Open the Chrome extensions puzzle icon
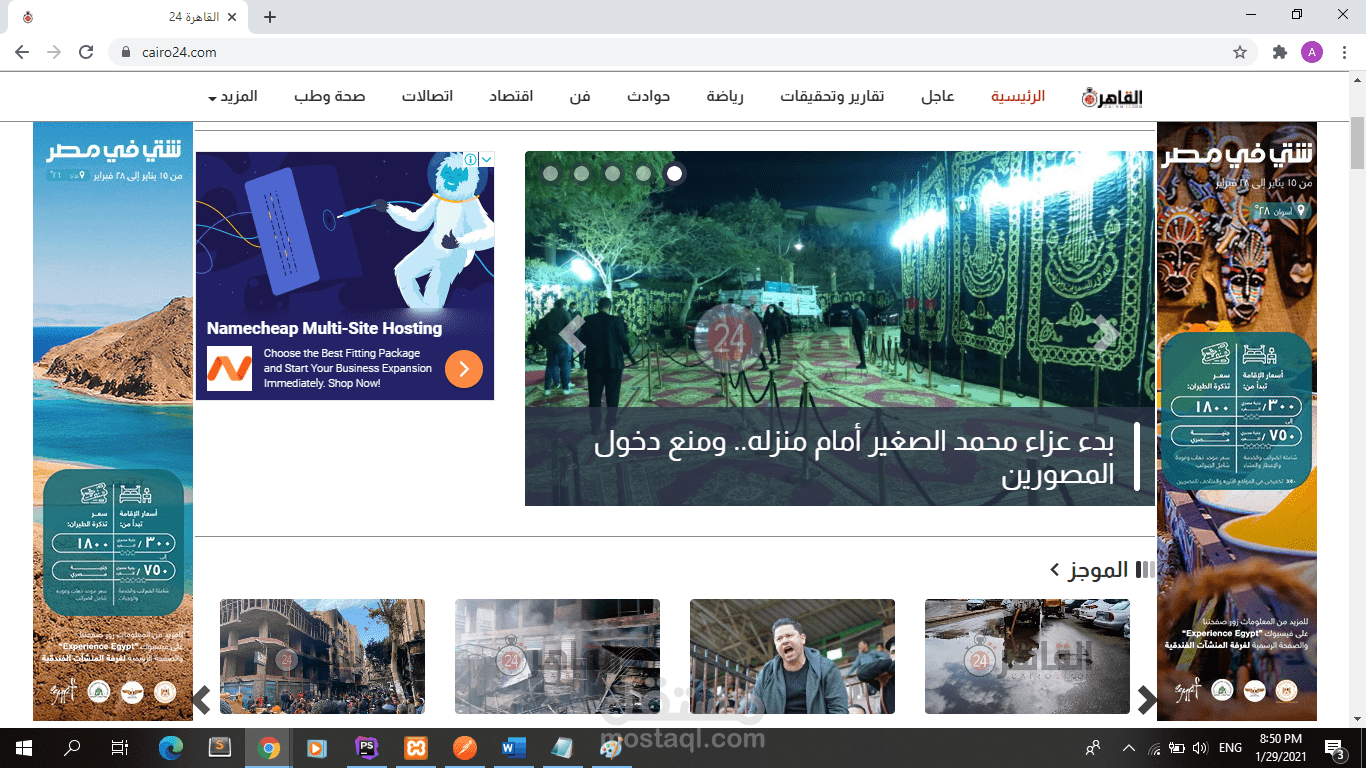Screen dimensions: 1366x768 coord(1279,52)
